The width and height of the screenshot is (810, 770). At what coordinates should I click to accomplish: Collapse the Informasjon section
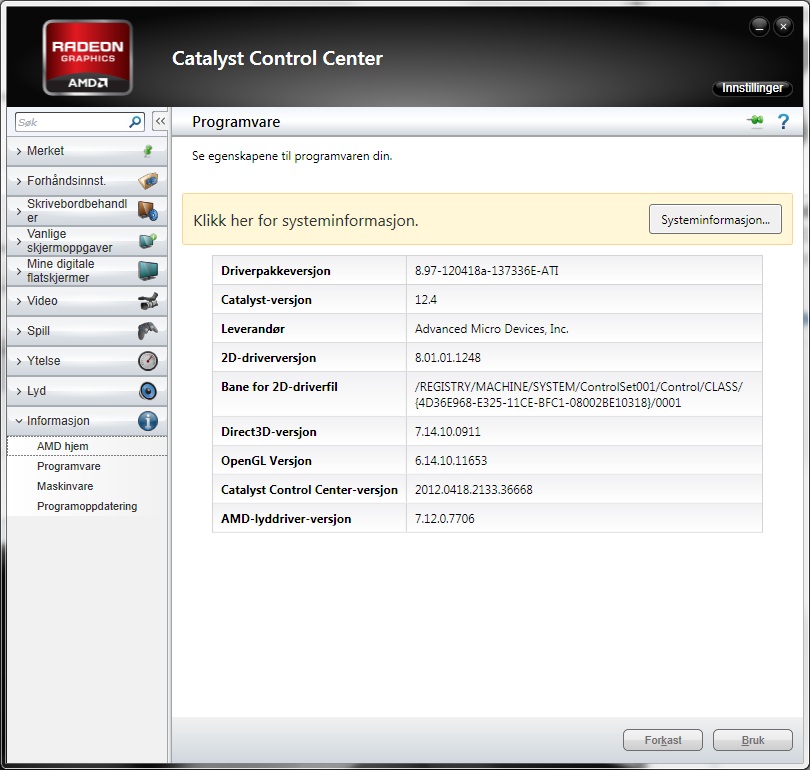point(87,421)
